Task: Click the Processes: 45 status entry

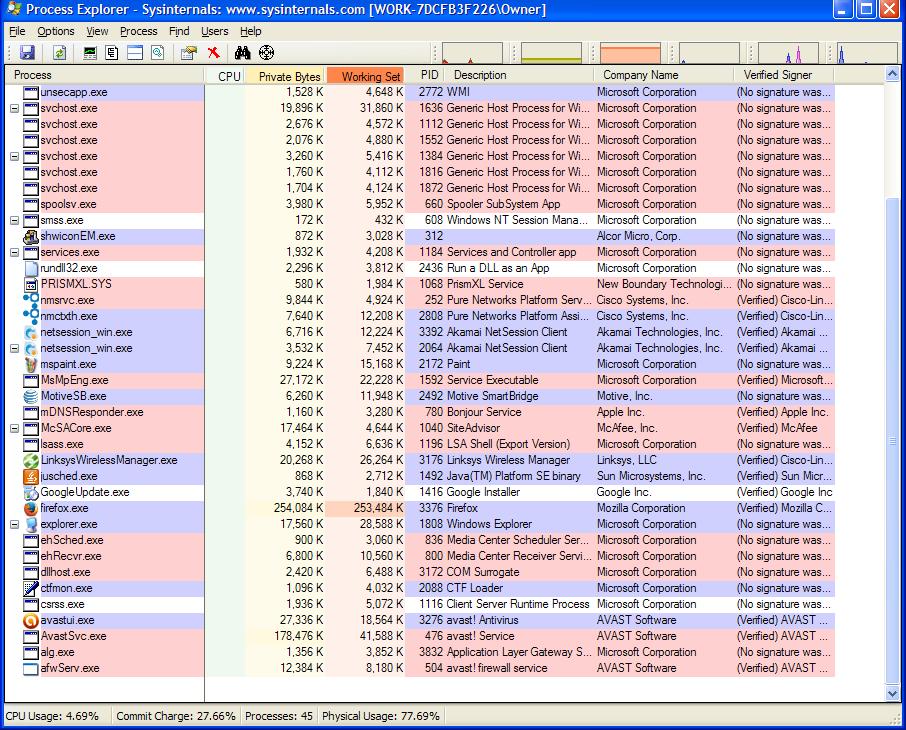Action: coord(279,716)
